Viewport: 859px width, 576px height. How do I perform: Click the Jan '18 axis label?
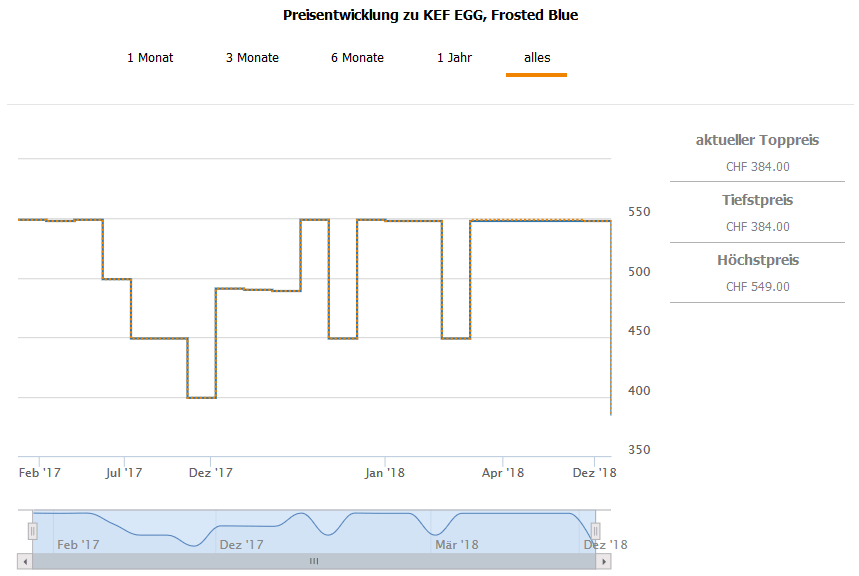(x=385, y=473)
